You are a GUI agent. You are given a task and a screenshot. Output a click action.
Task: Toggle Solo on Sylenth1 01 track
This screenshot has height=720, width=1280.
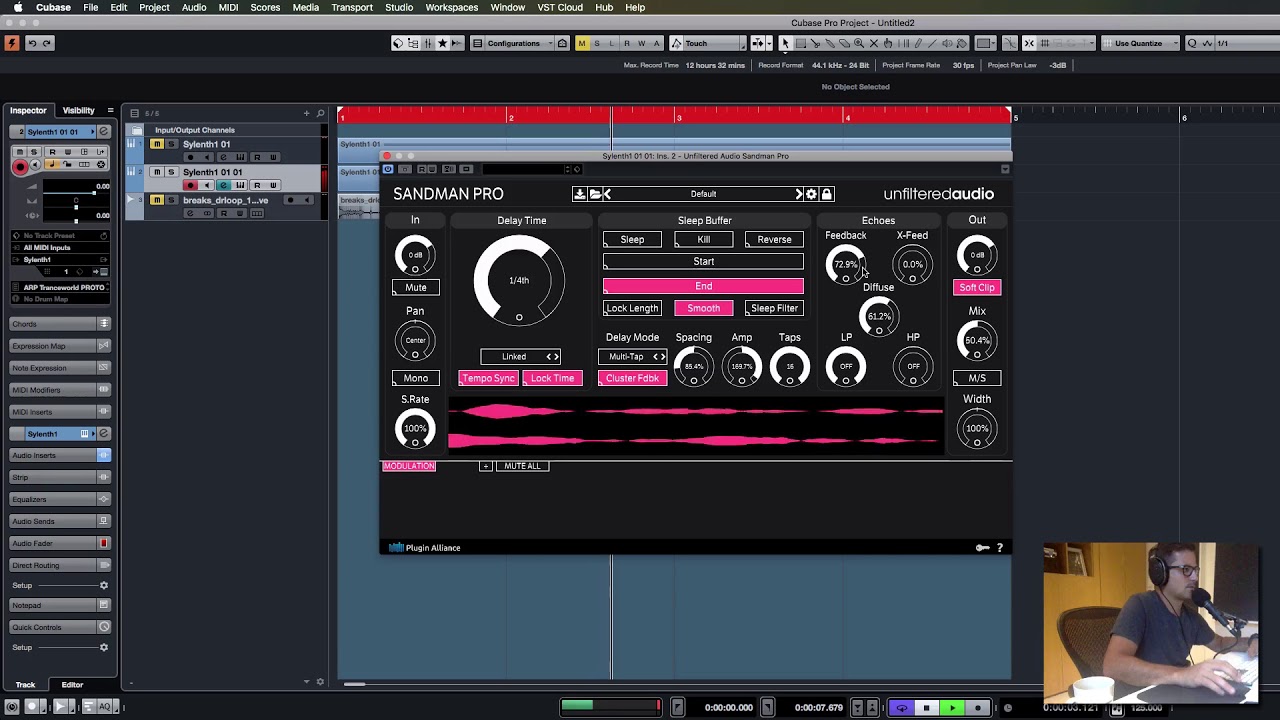171,144
